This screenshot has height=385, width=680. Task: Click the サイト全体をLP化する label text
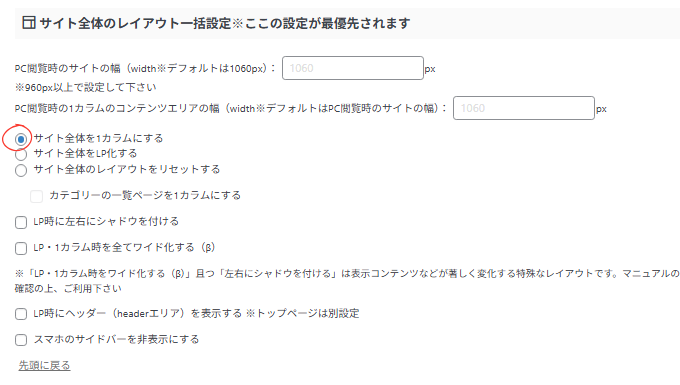click(x=85, y=153)
